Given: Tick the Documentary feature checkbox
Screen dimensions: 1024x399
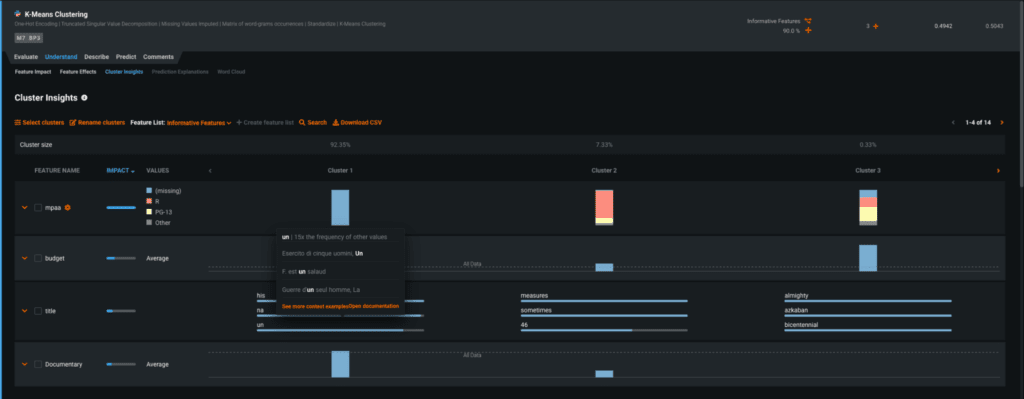Looking at the screenshot, I should pos(38,364).
